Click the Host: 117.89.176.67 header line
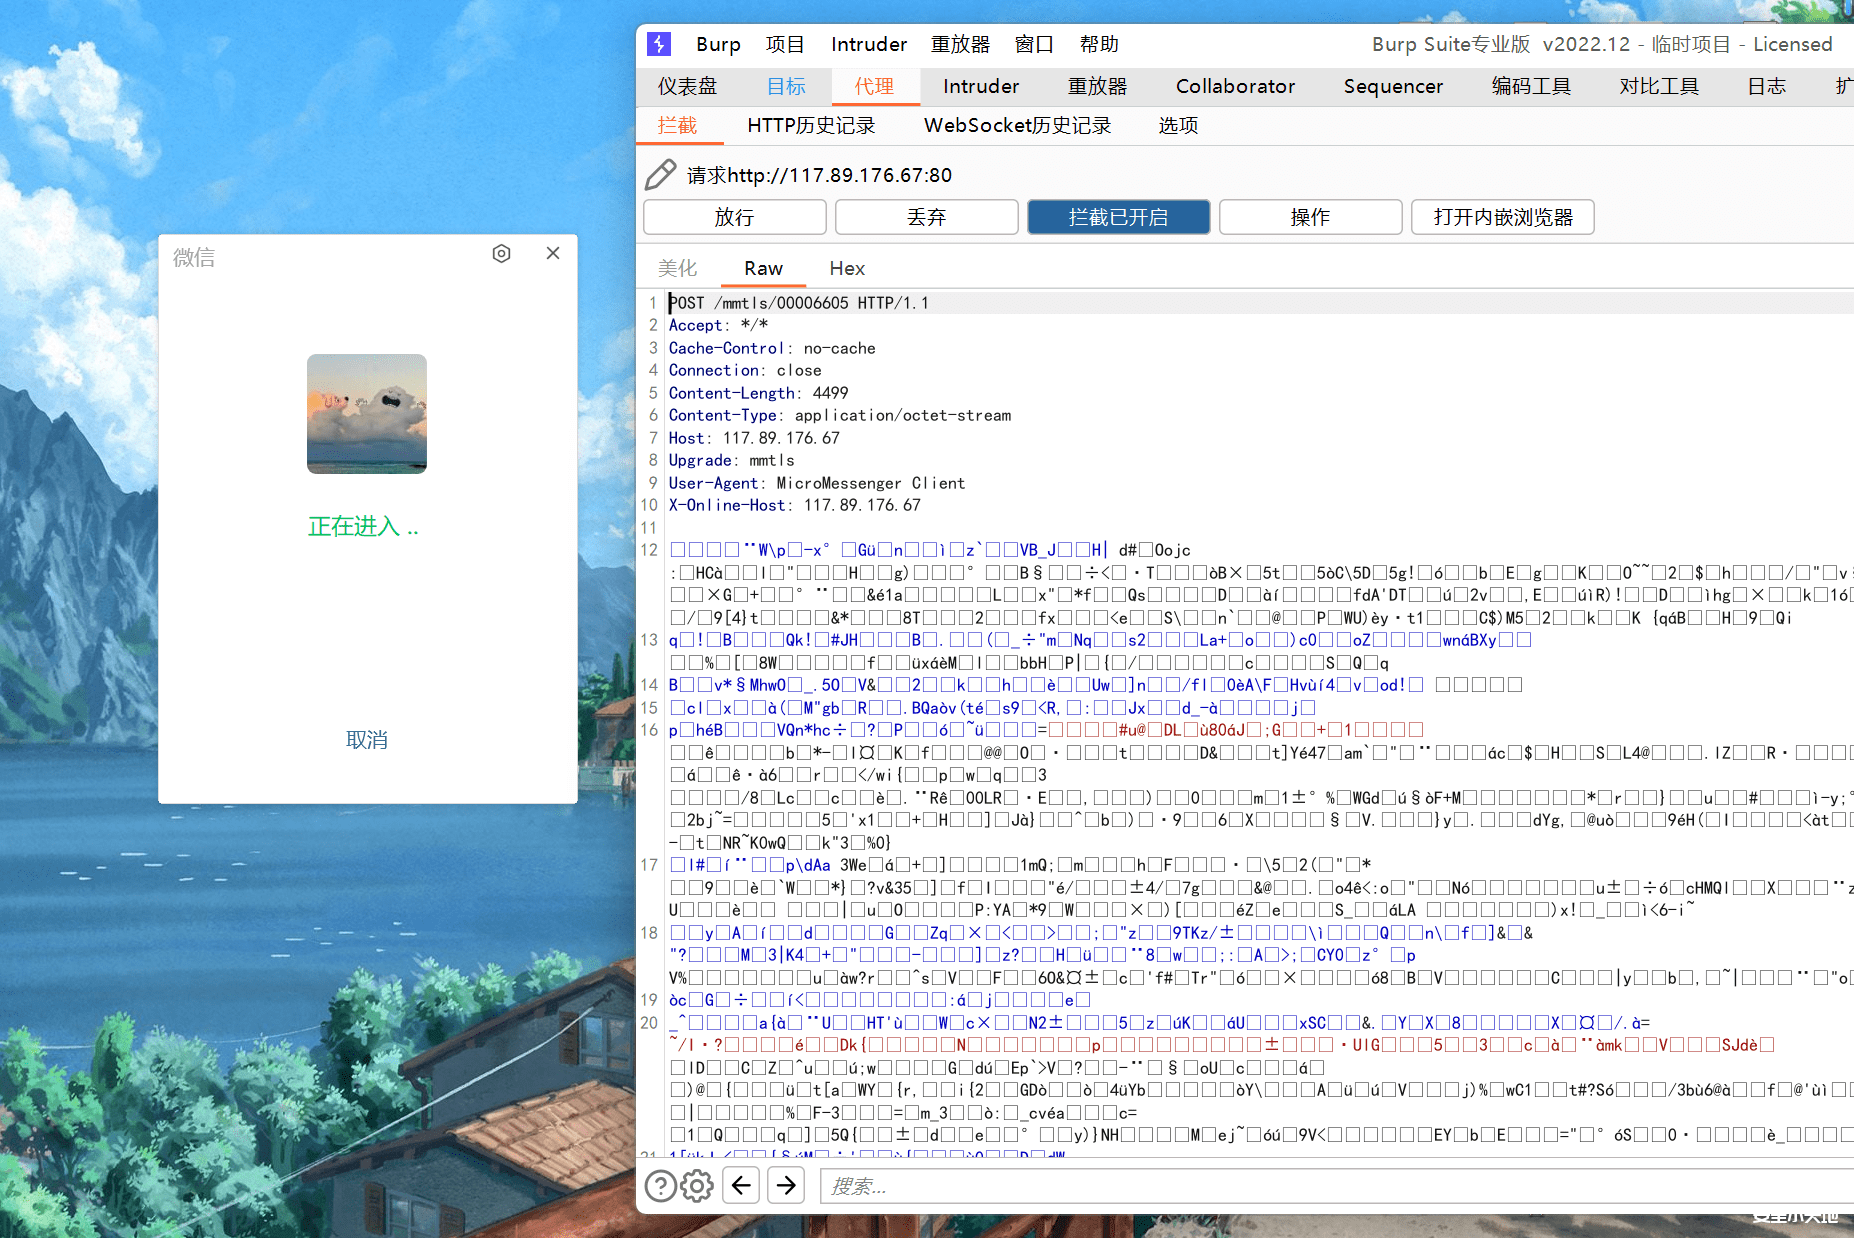This screenshot has height=1238, width=1854. click(754, 438)
